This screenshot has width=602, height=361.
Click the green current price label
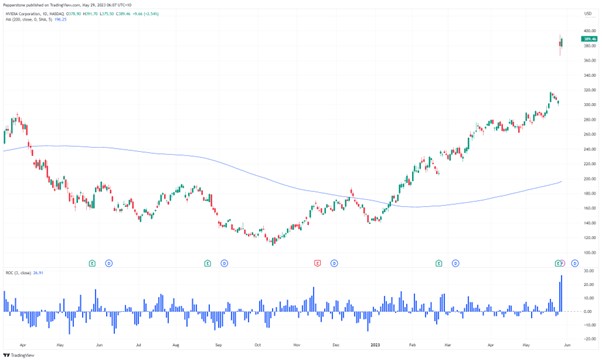(589, 39)
